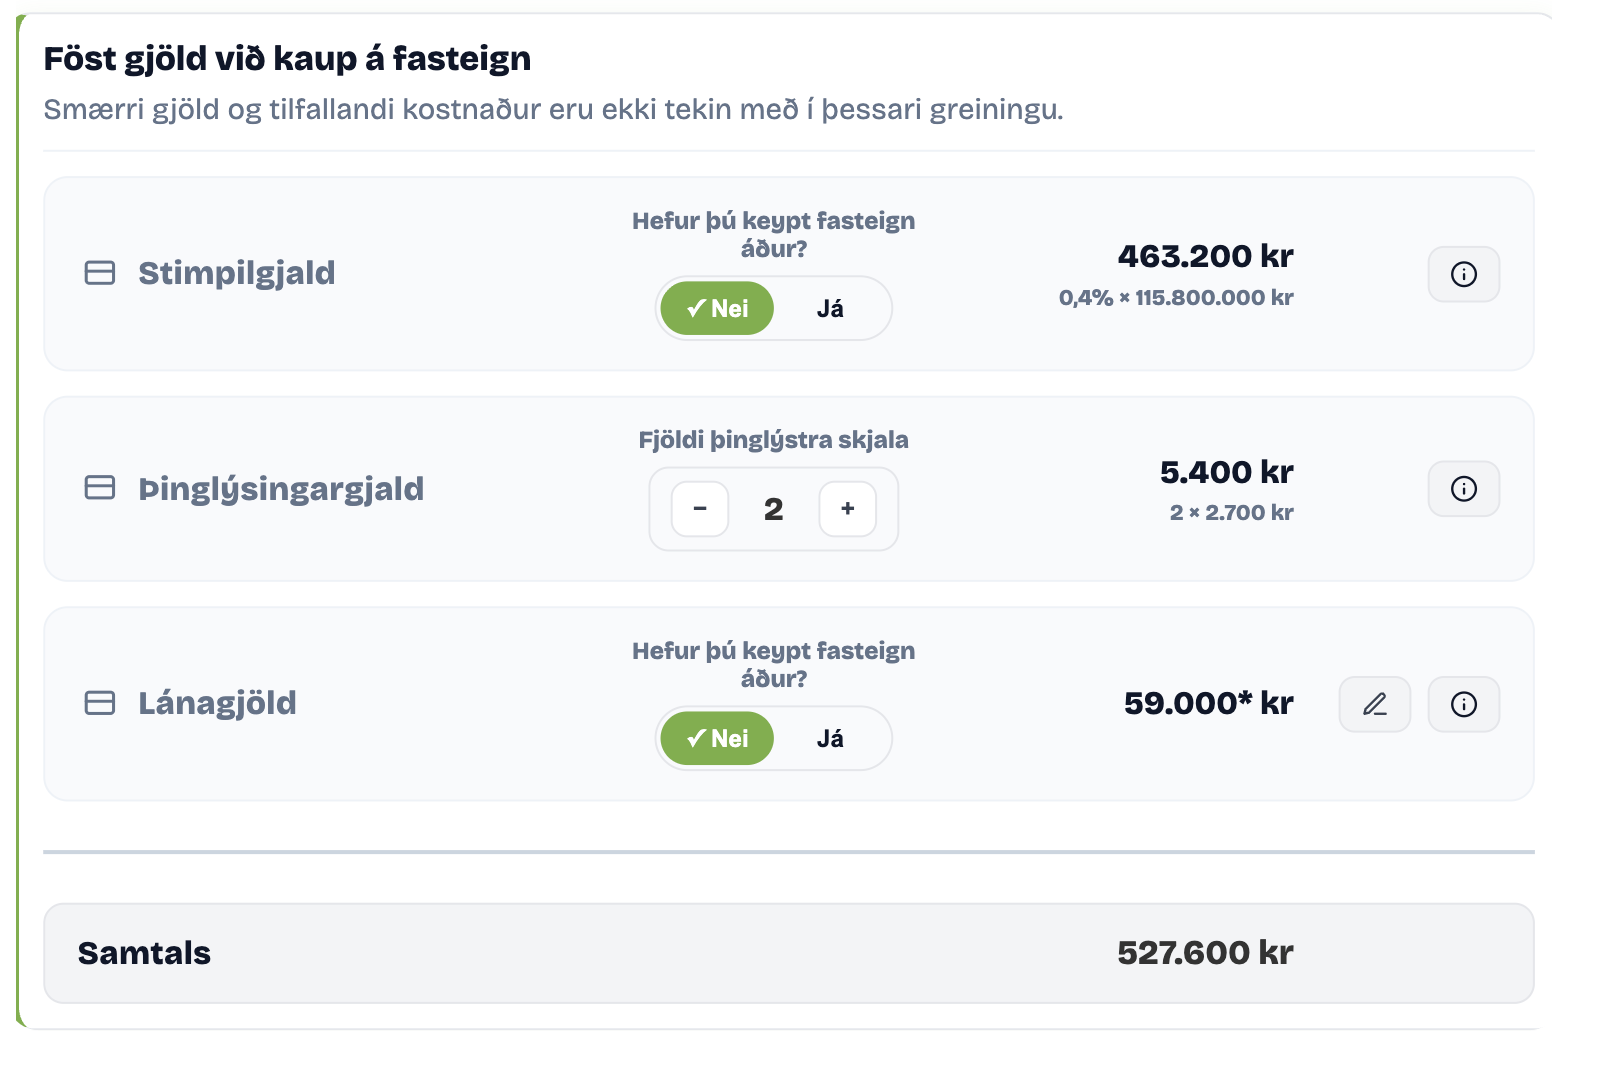The image size is (1606, 1076).
Task: Click the Samtals total 527.600 kr
Action: pyautogui.click(x=1205, y=953)
